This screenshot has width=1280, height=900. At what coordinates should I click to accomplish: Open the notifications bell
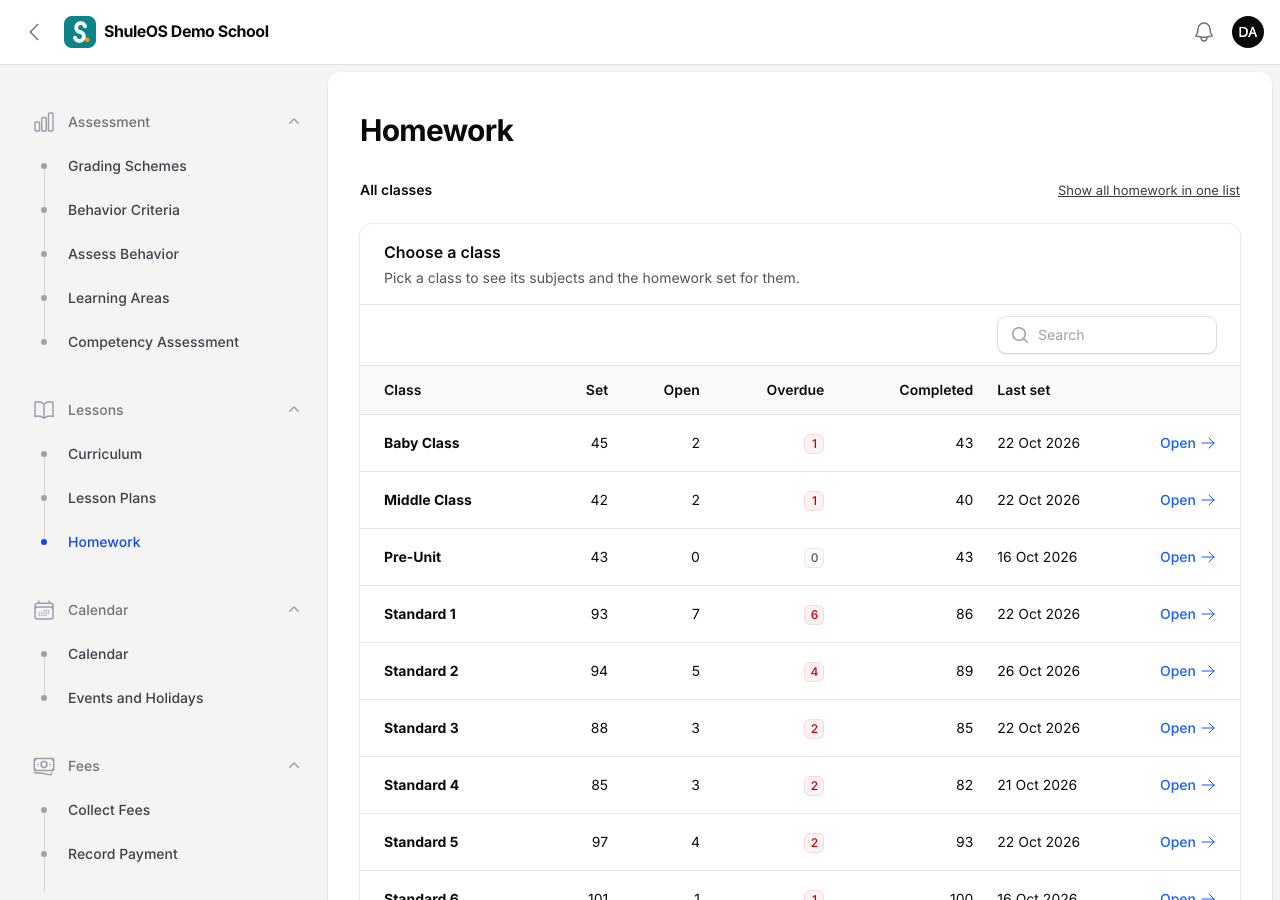coord(1204,32)
